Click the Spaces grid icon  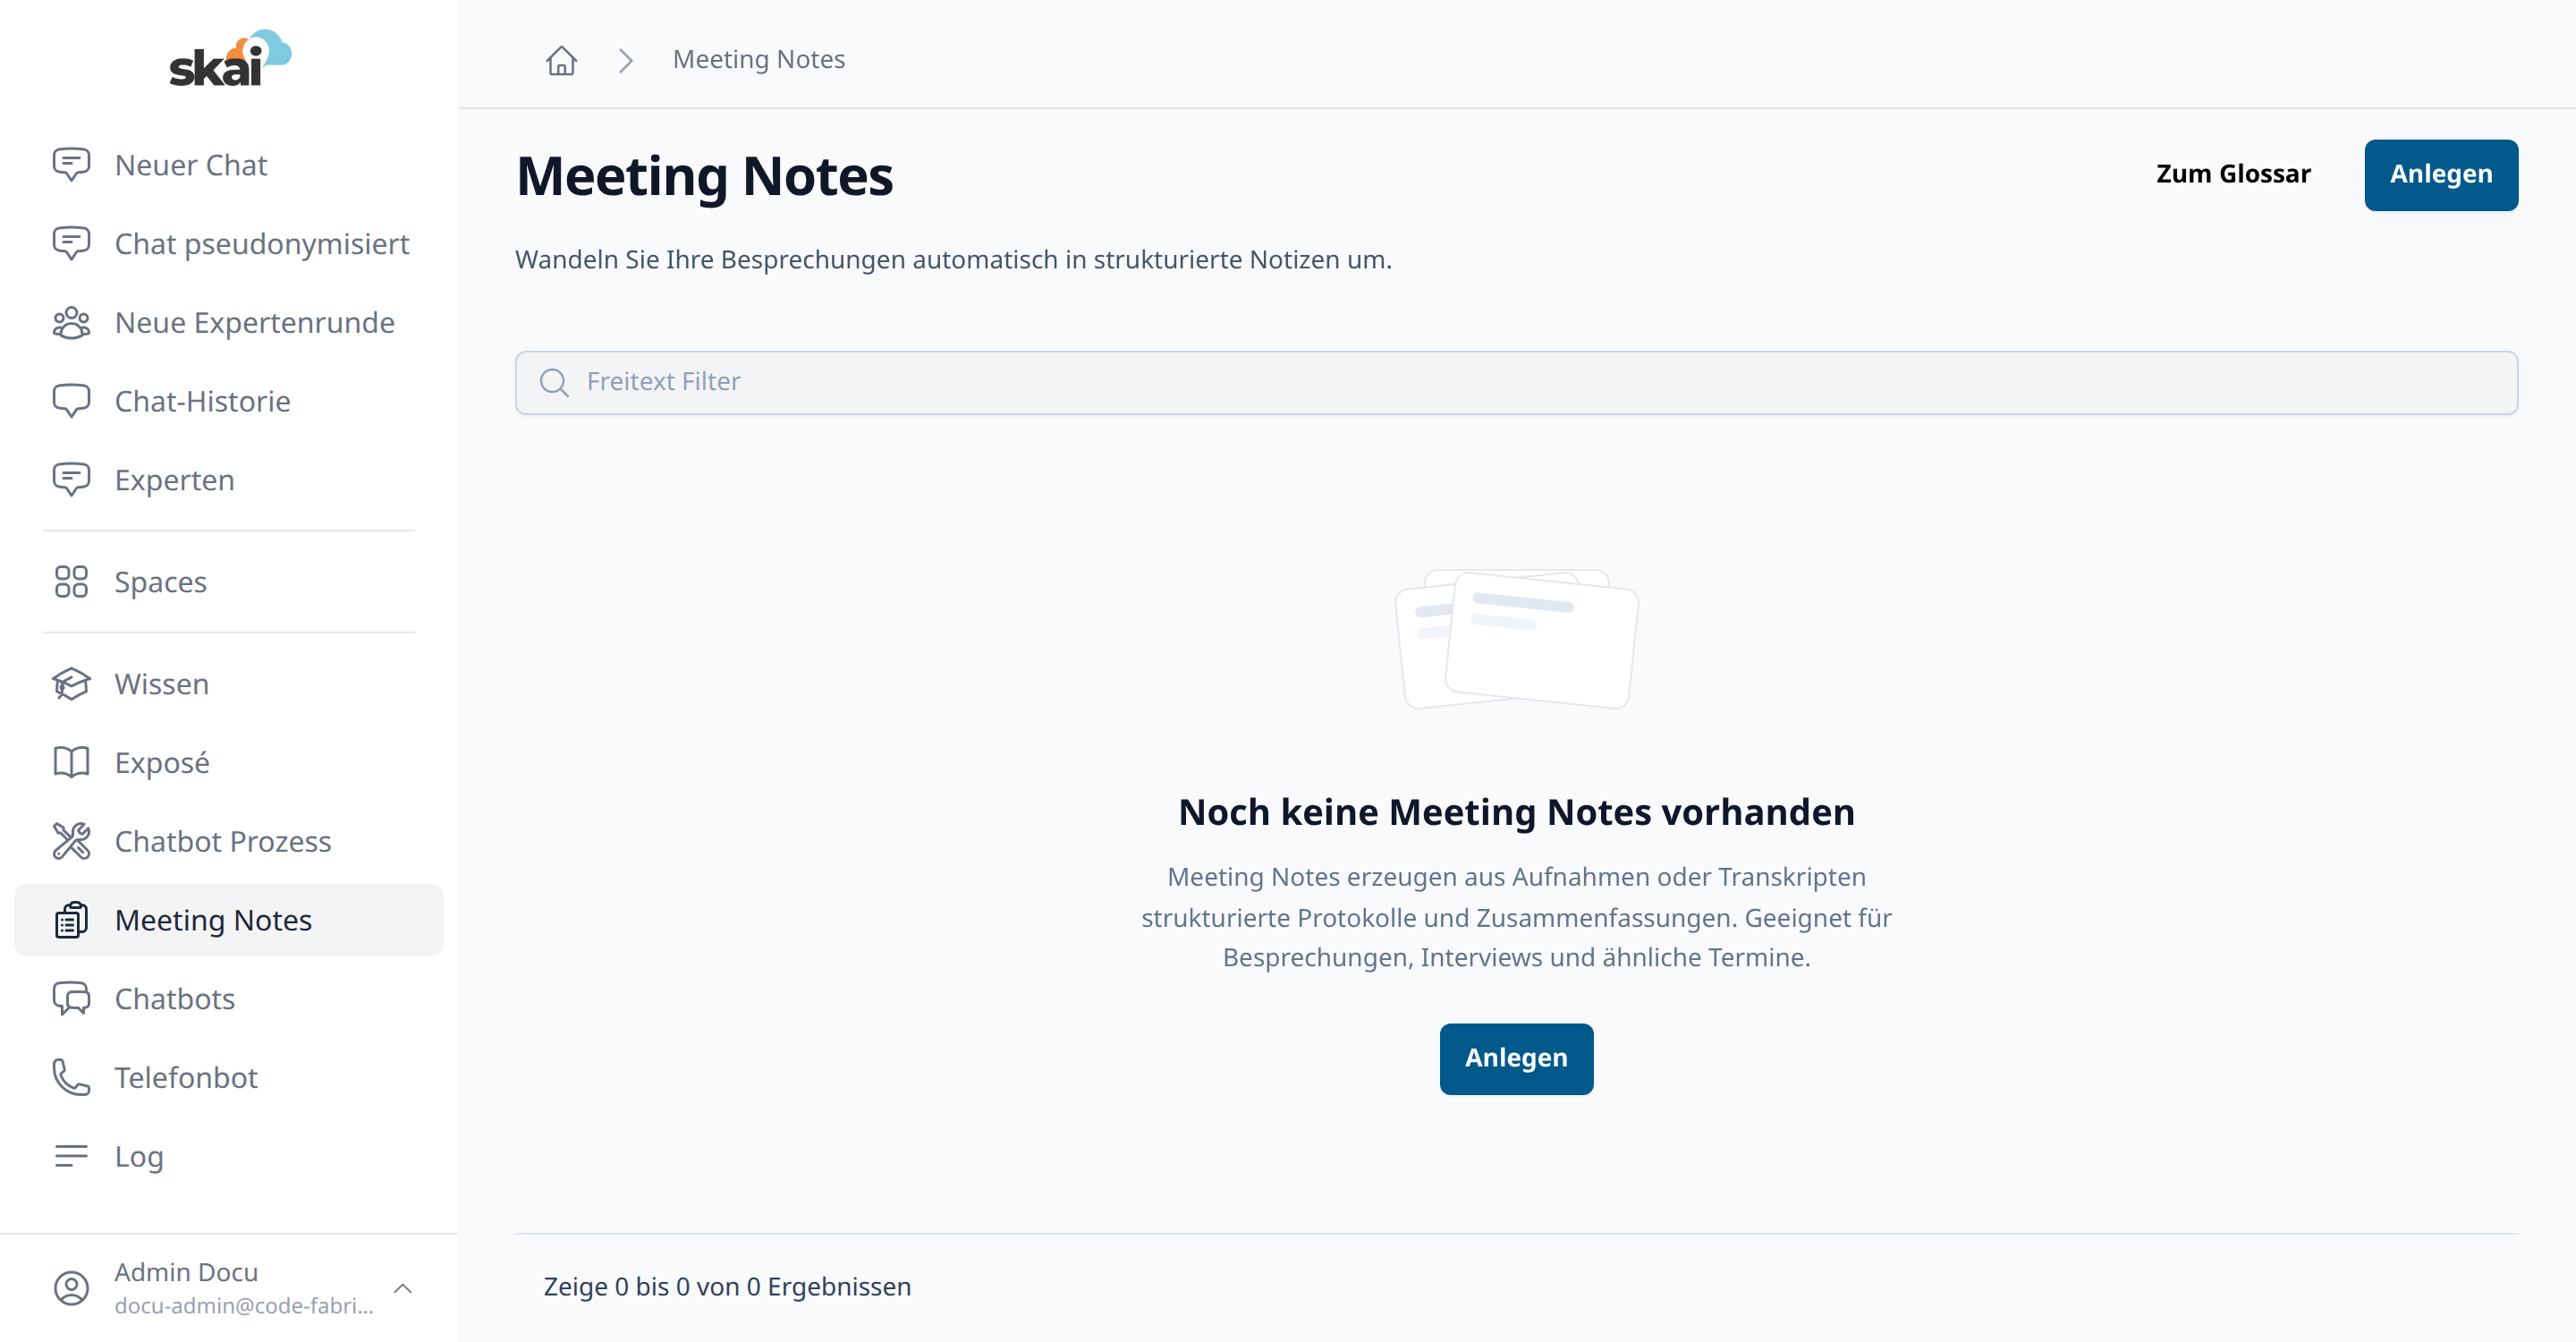[x=71, y=582]
